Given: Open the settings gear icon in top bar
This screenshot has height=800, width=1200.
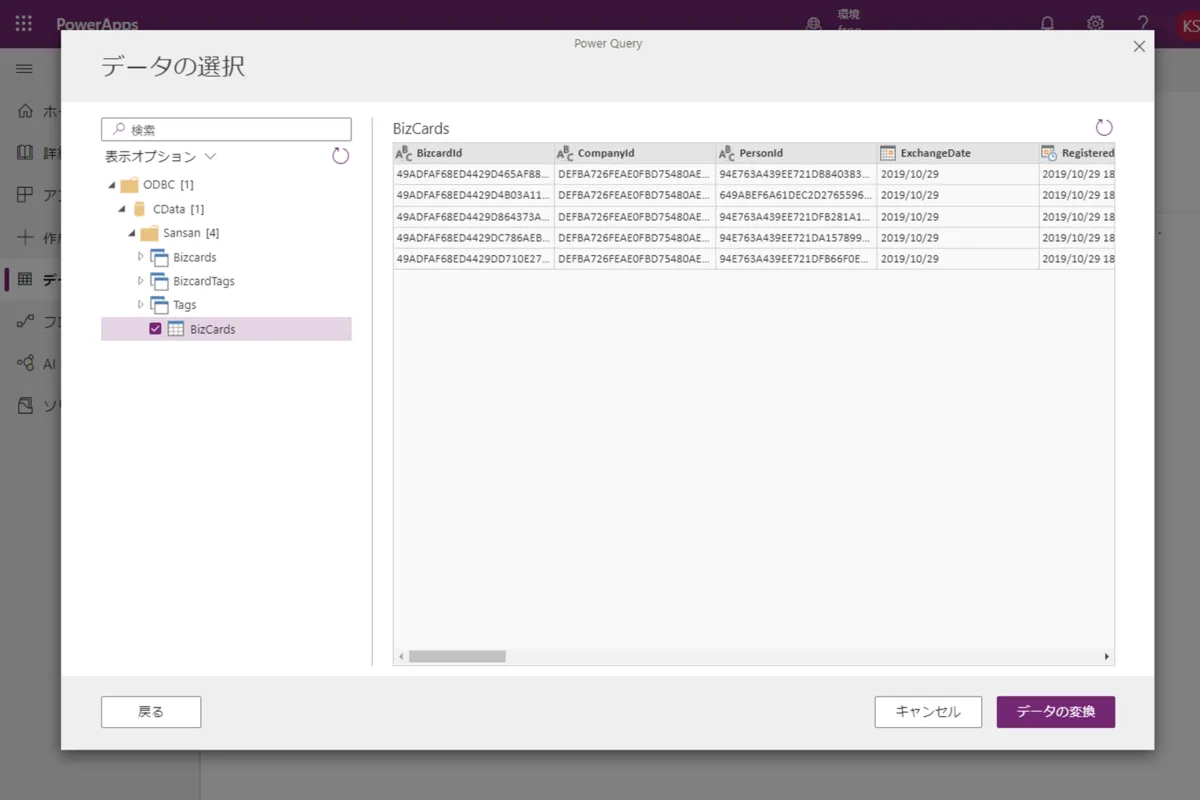Looking at the screenshot, I should coord(1095,23).
